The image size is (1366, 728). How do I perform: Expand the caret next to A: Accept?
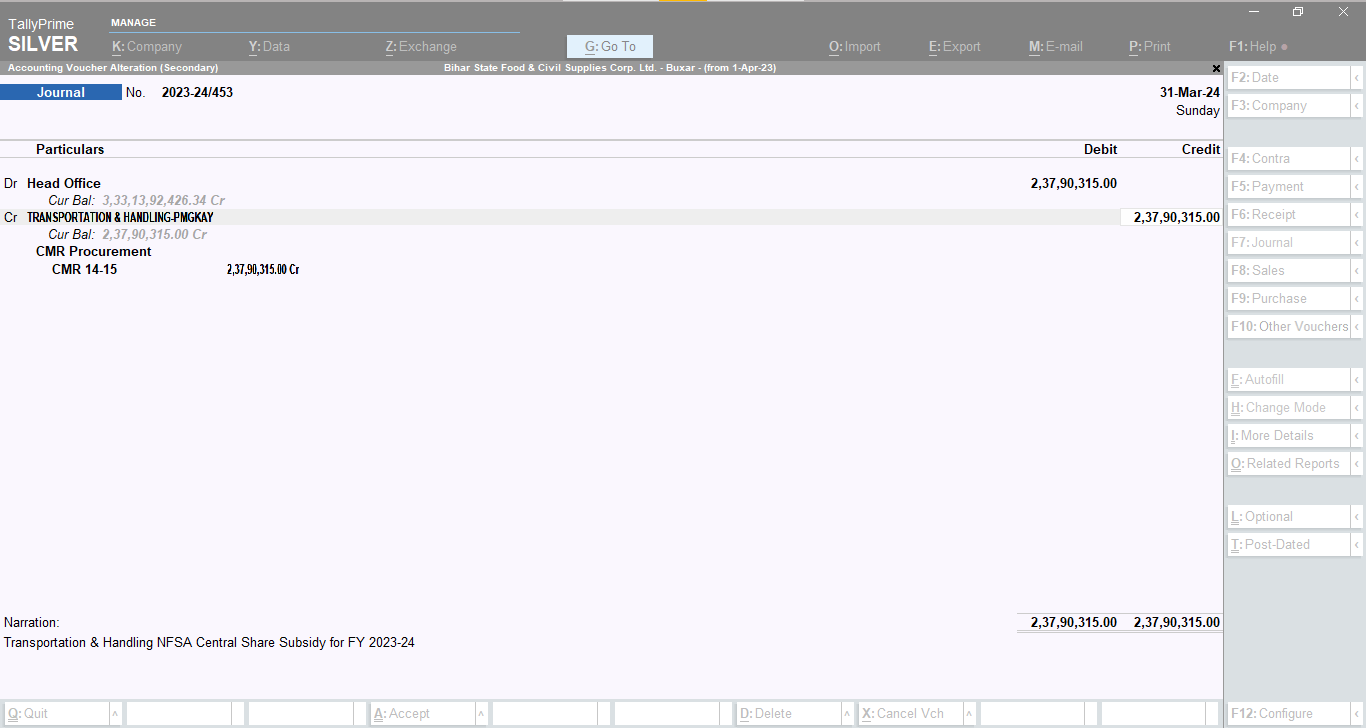click(481, 714)
